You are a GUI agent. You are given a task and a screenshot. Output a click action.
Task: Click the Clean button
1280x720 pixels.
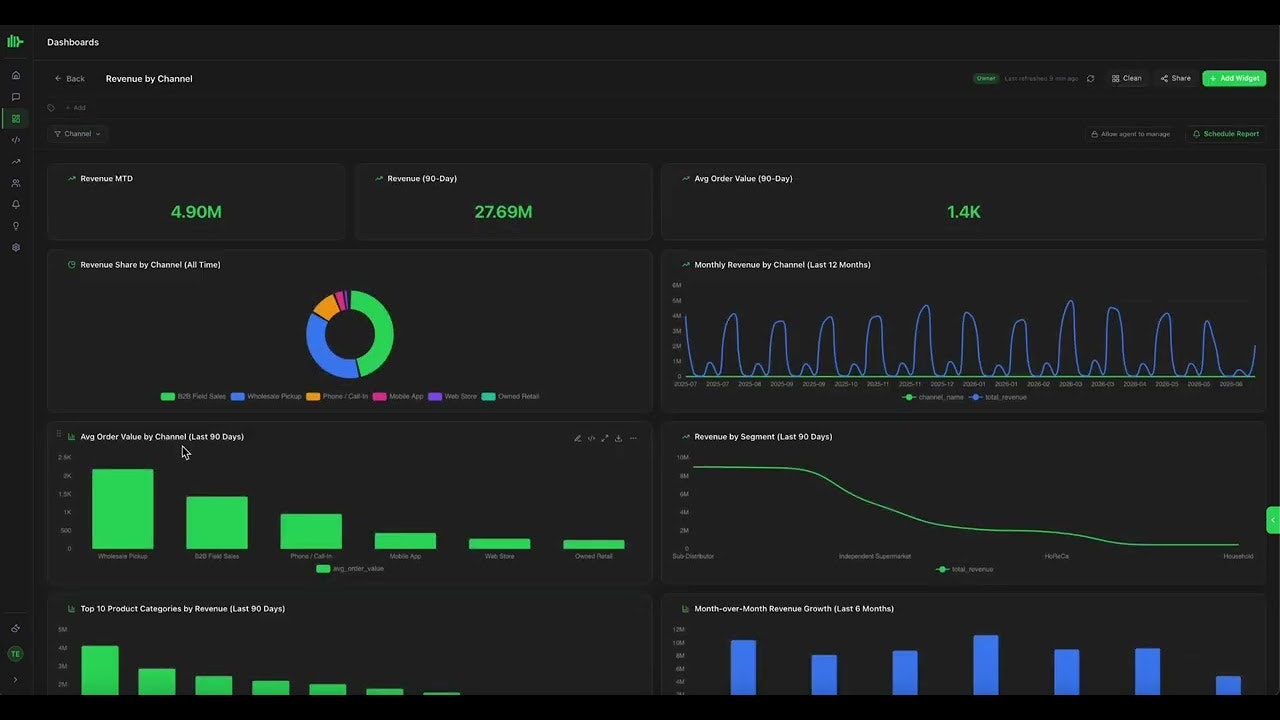point(1126,78)
